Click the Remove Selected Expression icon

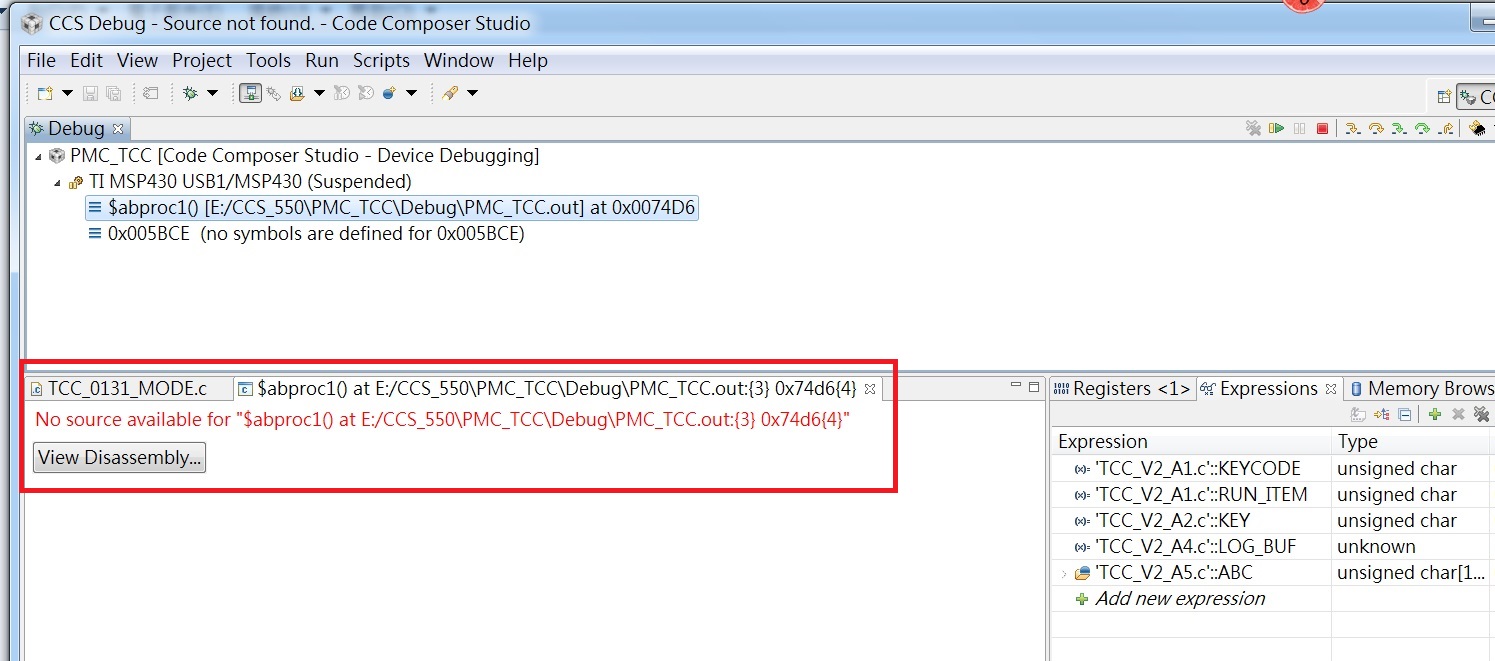[1458, 415]
